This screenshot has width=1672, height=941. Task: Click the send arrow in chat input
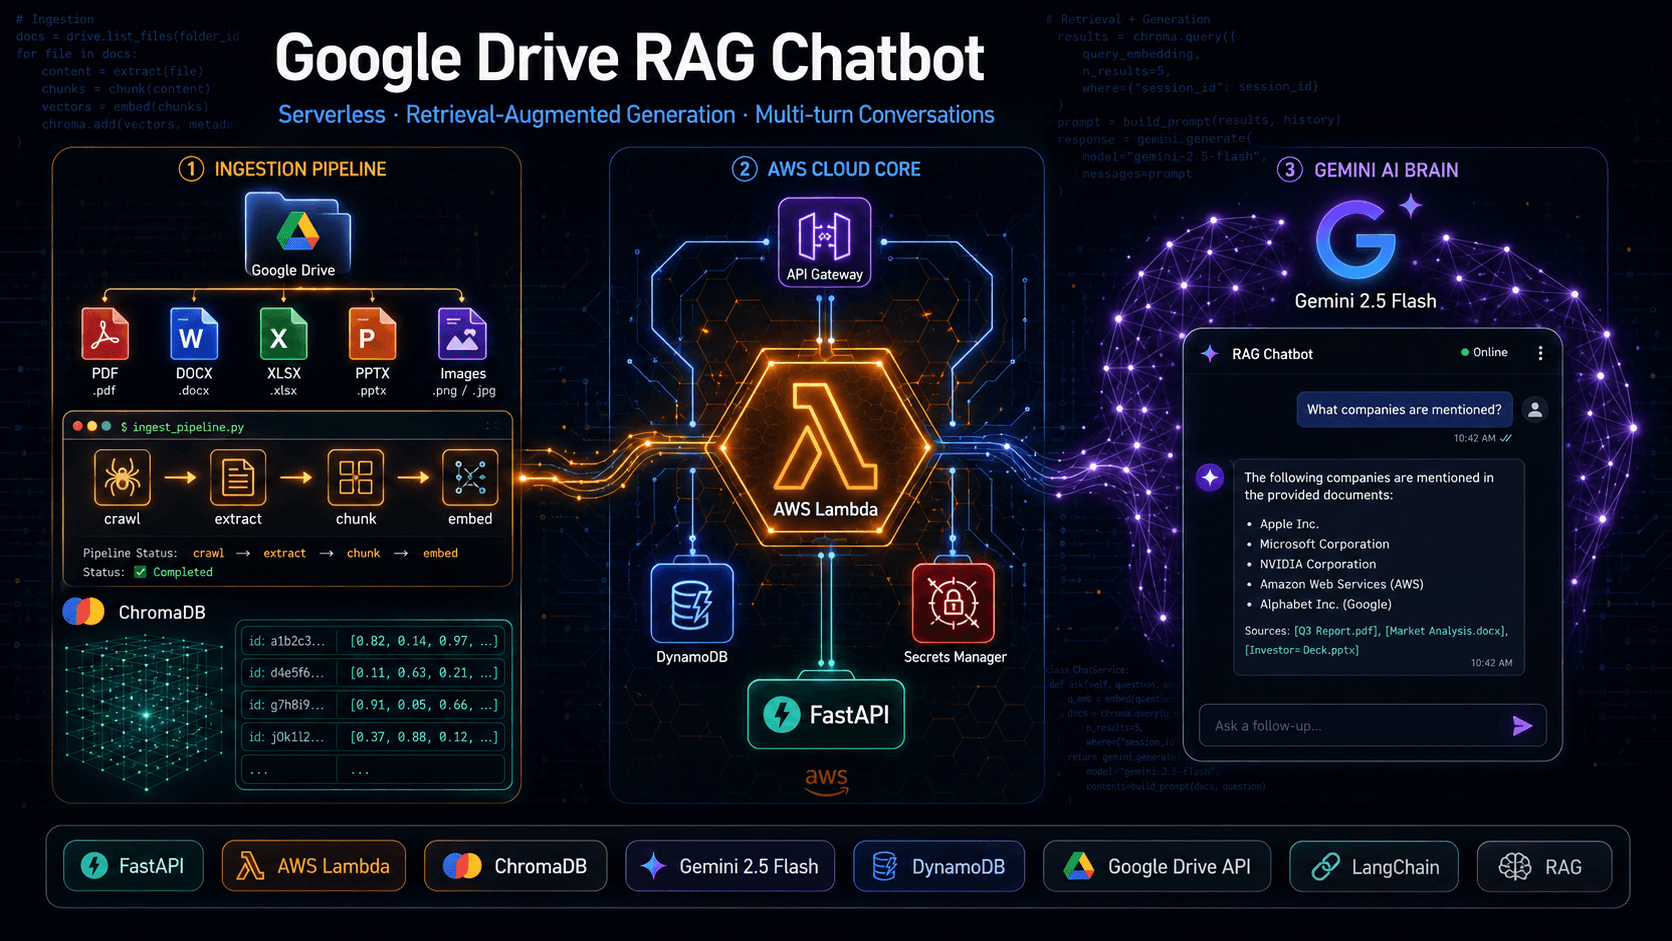(x=1522, y=726)
